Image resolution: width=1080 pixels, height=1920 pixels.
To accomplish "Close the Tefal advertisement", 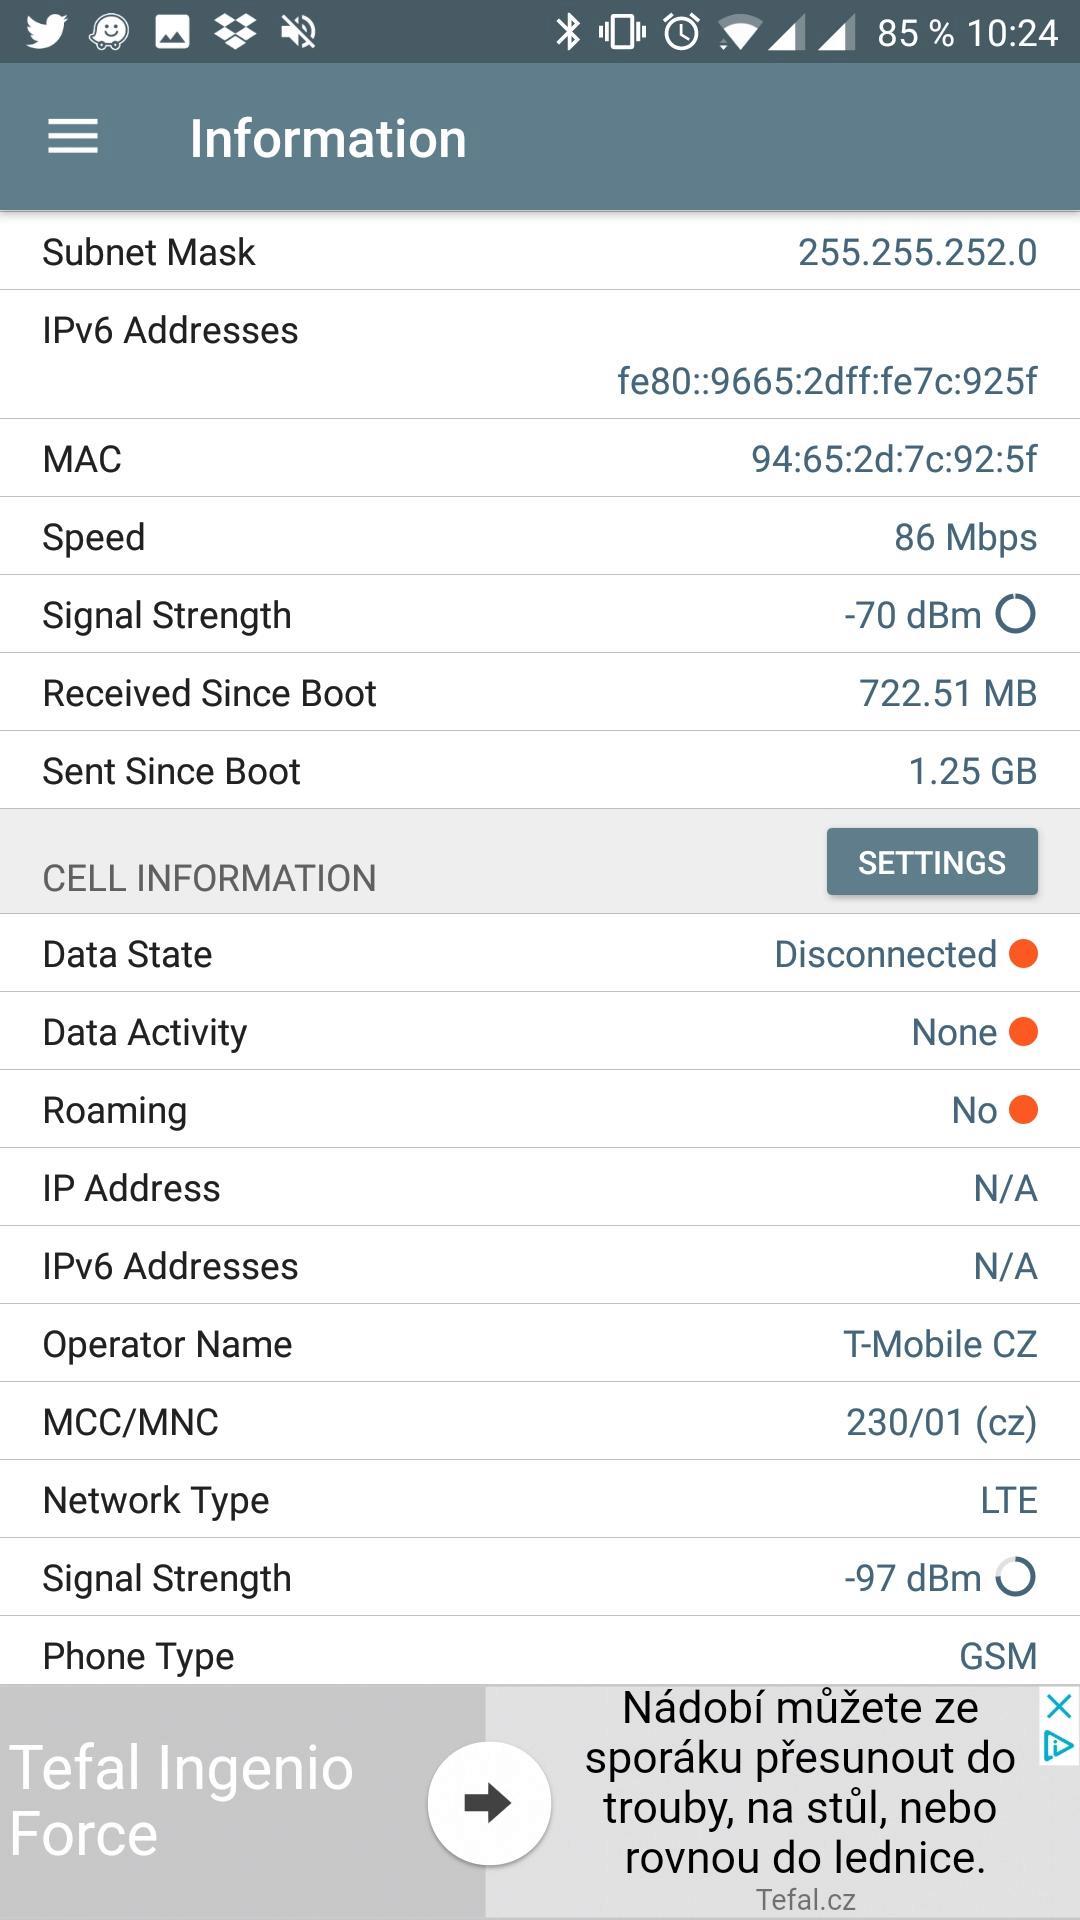I will pos(1059,1706).
